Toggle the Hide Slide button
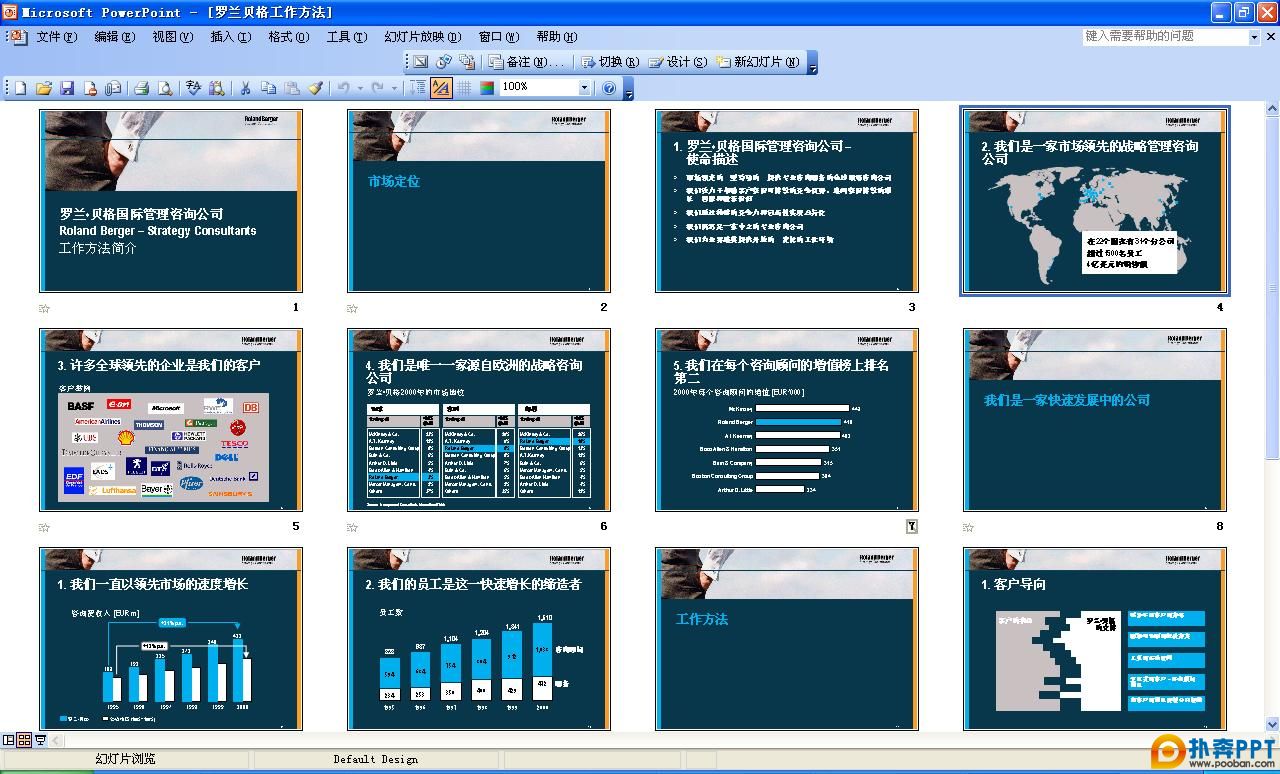This screenshot has width=1280, height=774. (421, 62)
